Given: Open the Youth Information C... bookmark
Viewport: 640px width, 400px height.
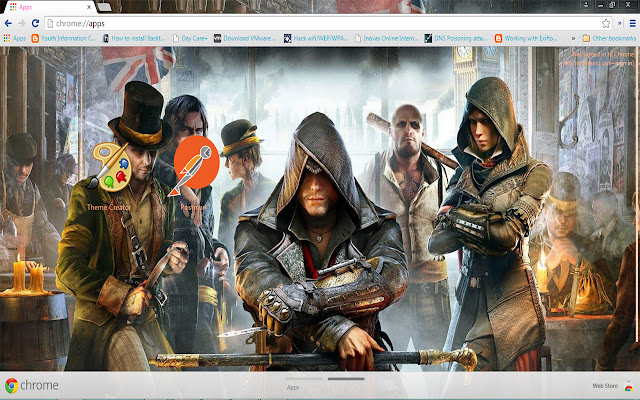Looking at the screenshot, I should point(64,38).
